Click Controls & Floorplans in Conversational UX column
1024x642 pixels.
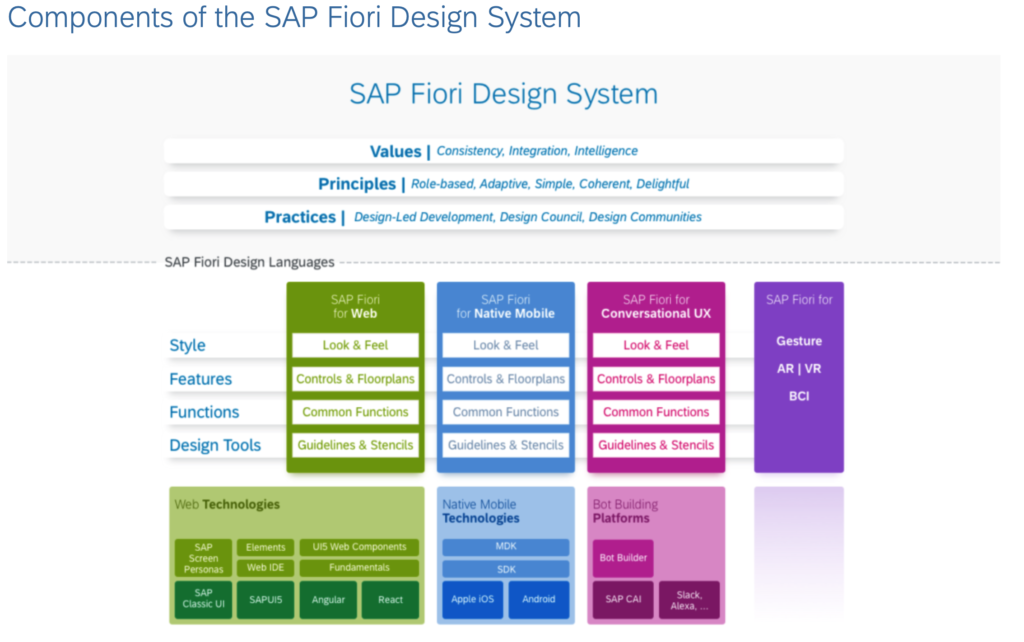coord(656,379)
